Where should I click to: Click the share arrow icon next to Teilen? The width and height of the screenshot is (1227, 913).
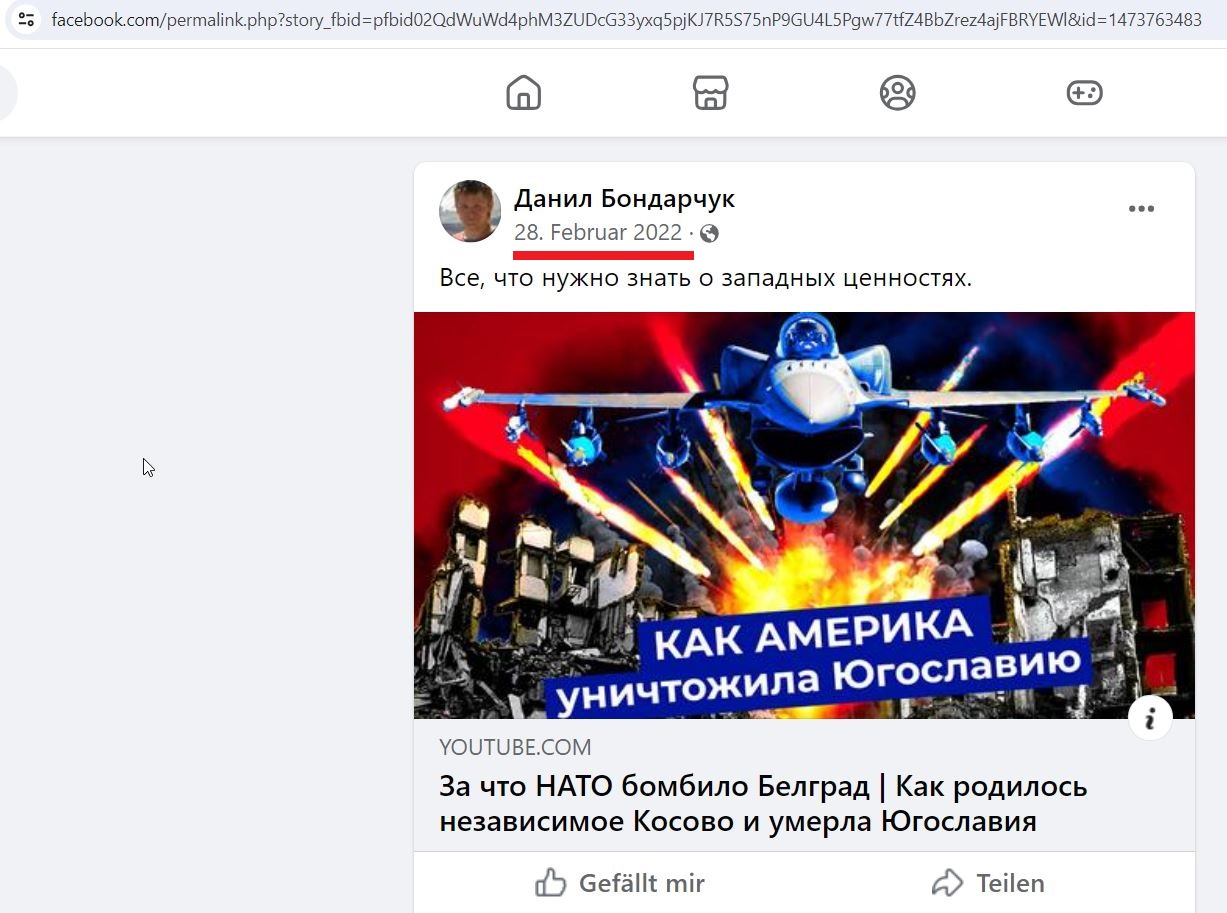tap(946, 883)
